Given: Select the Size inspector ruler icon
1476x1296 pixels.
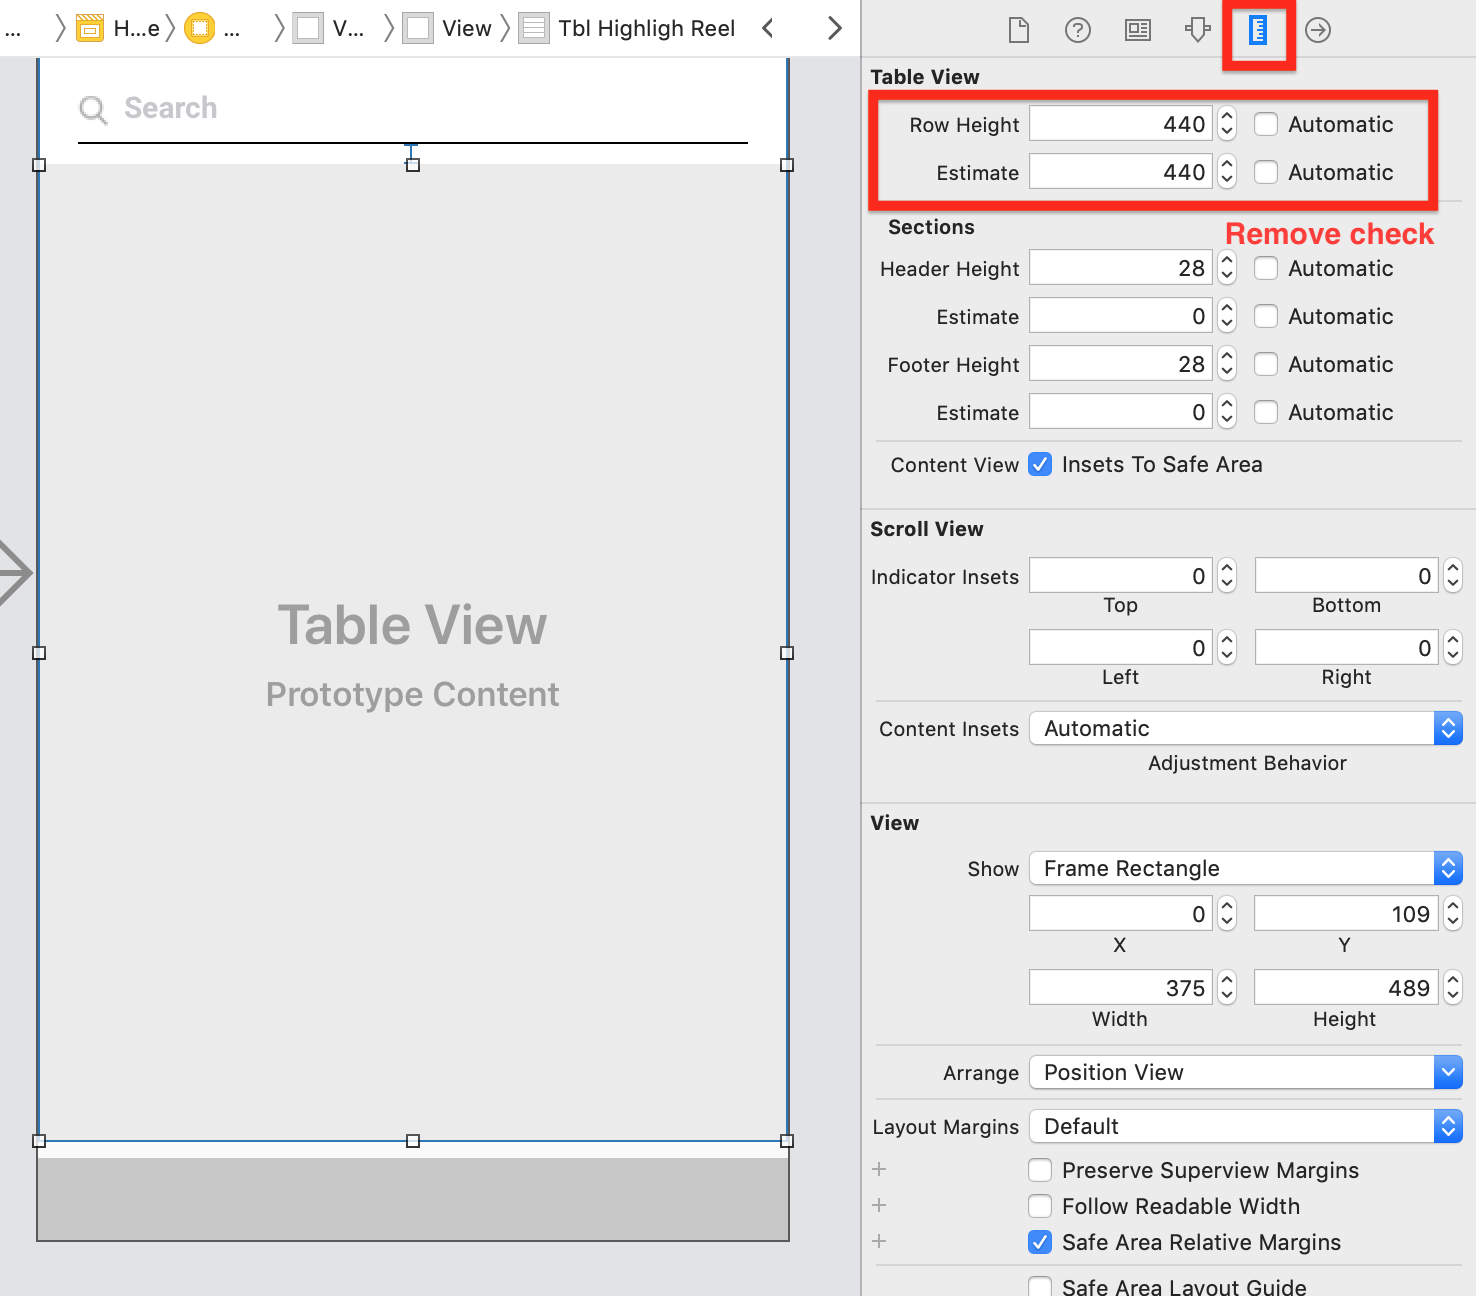Looking at the screenshot, I should [x=1258, y=30].
